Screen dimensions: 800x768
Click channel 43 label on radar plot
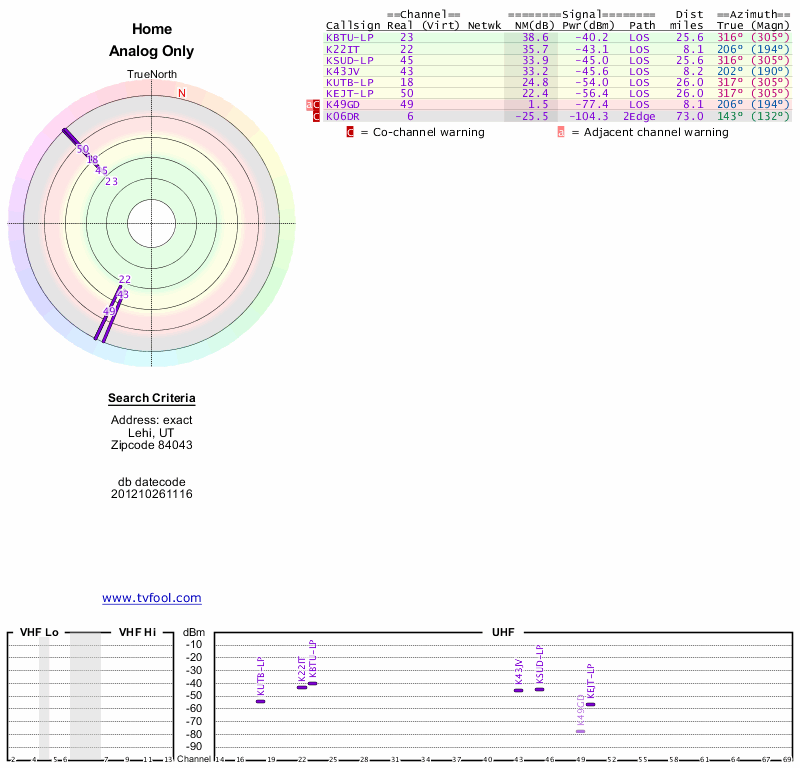[x=123, y=294]
